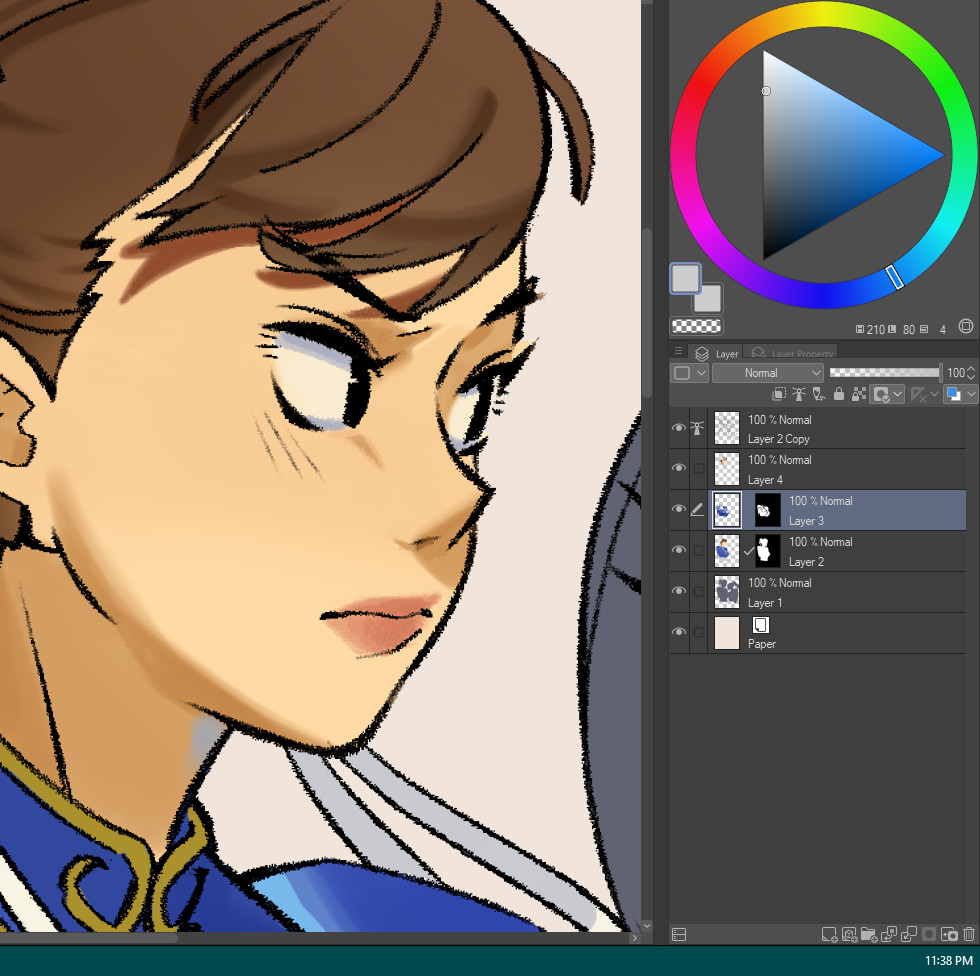Hide the Paper layer

pyautogui.click(x=679, y=632)
